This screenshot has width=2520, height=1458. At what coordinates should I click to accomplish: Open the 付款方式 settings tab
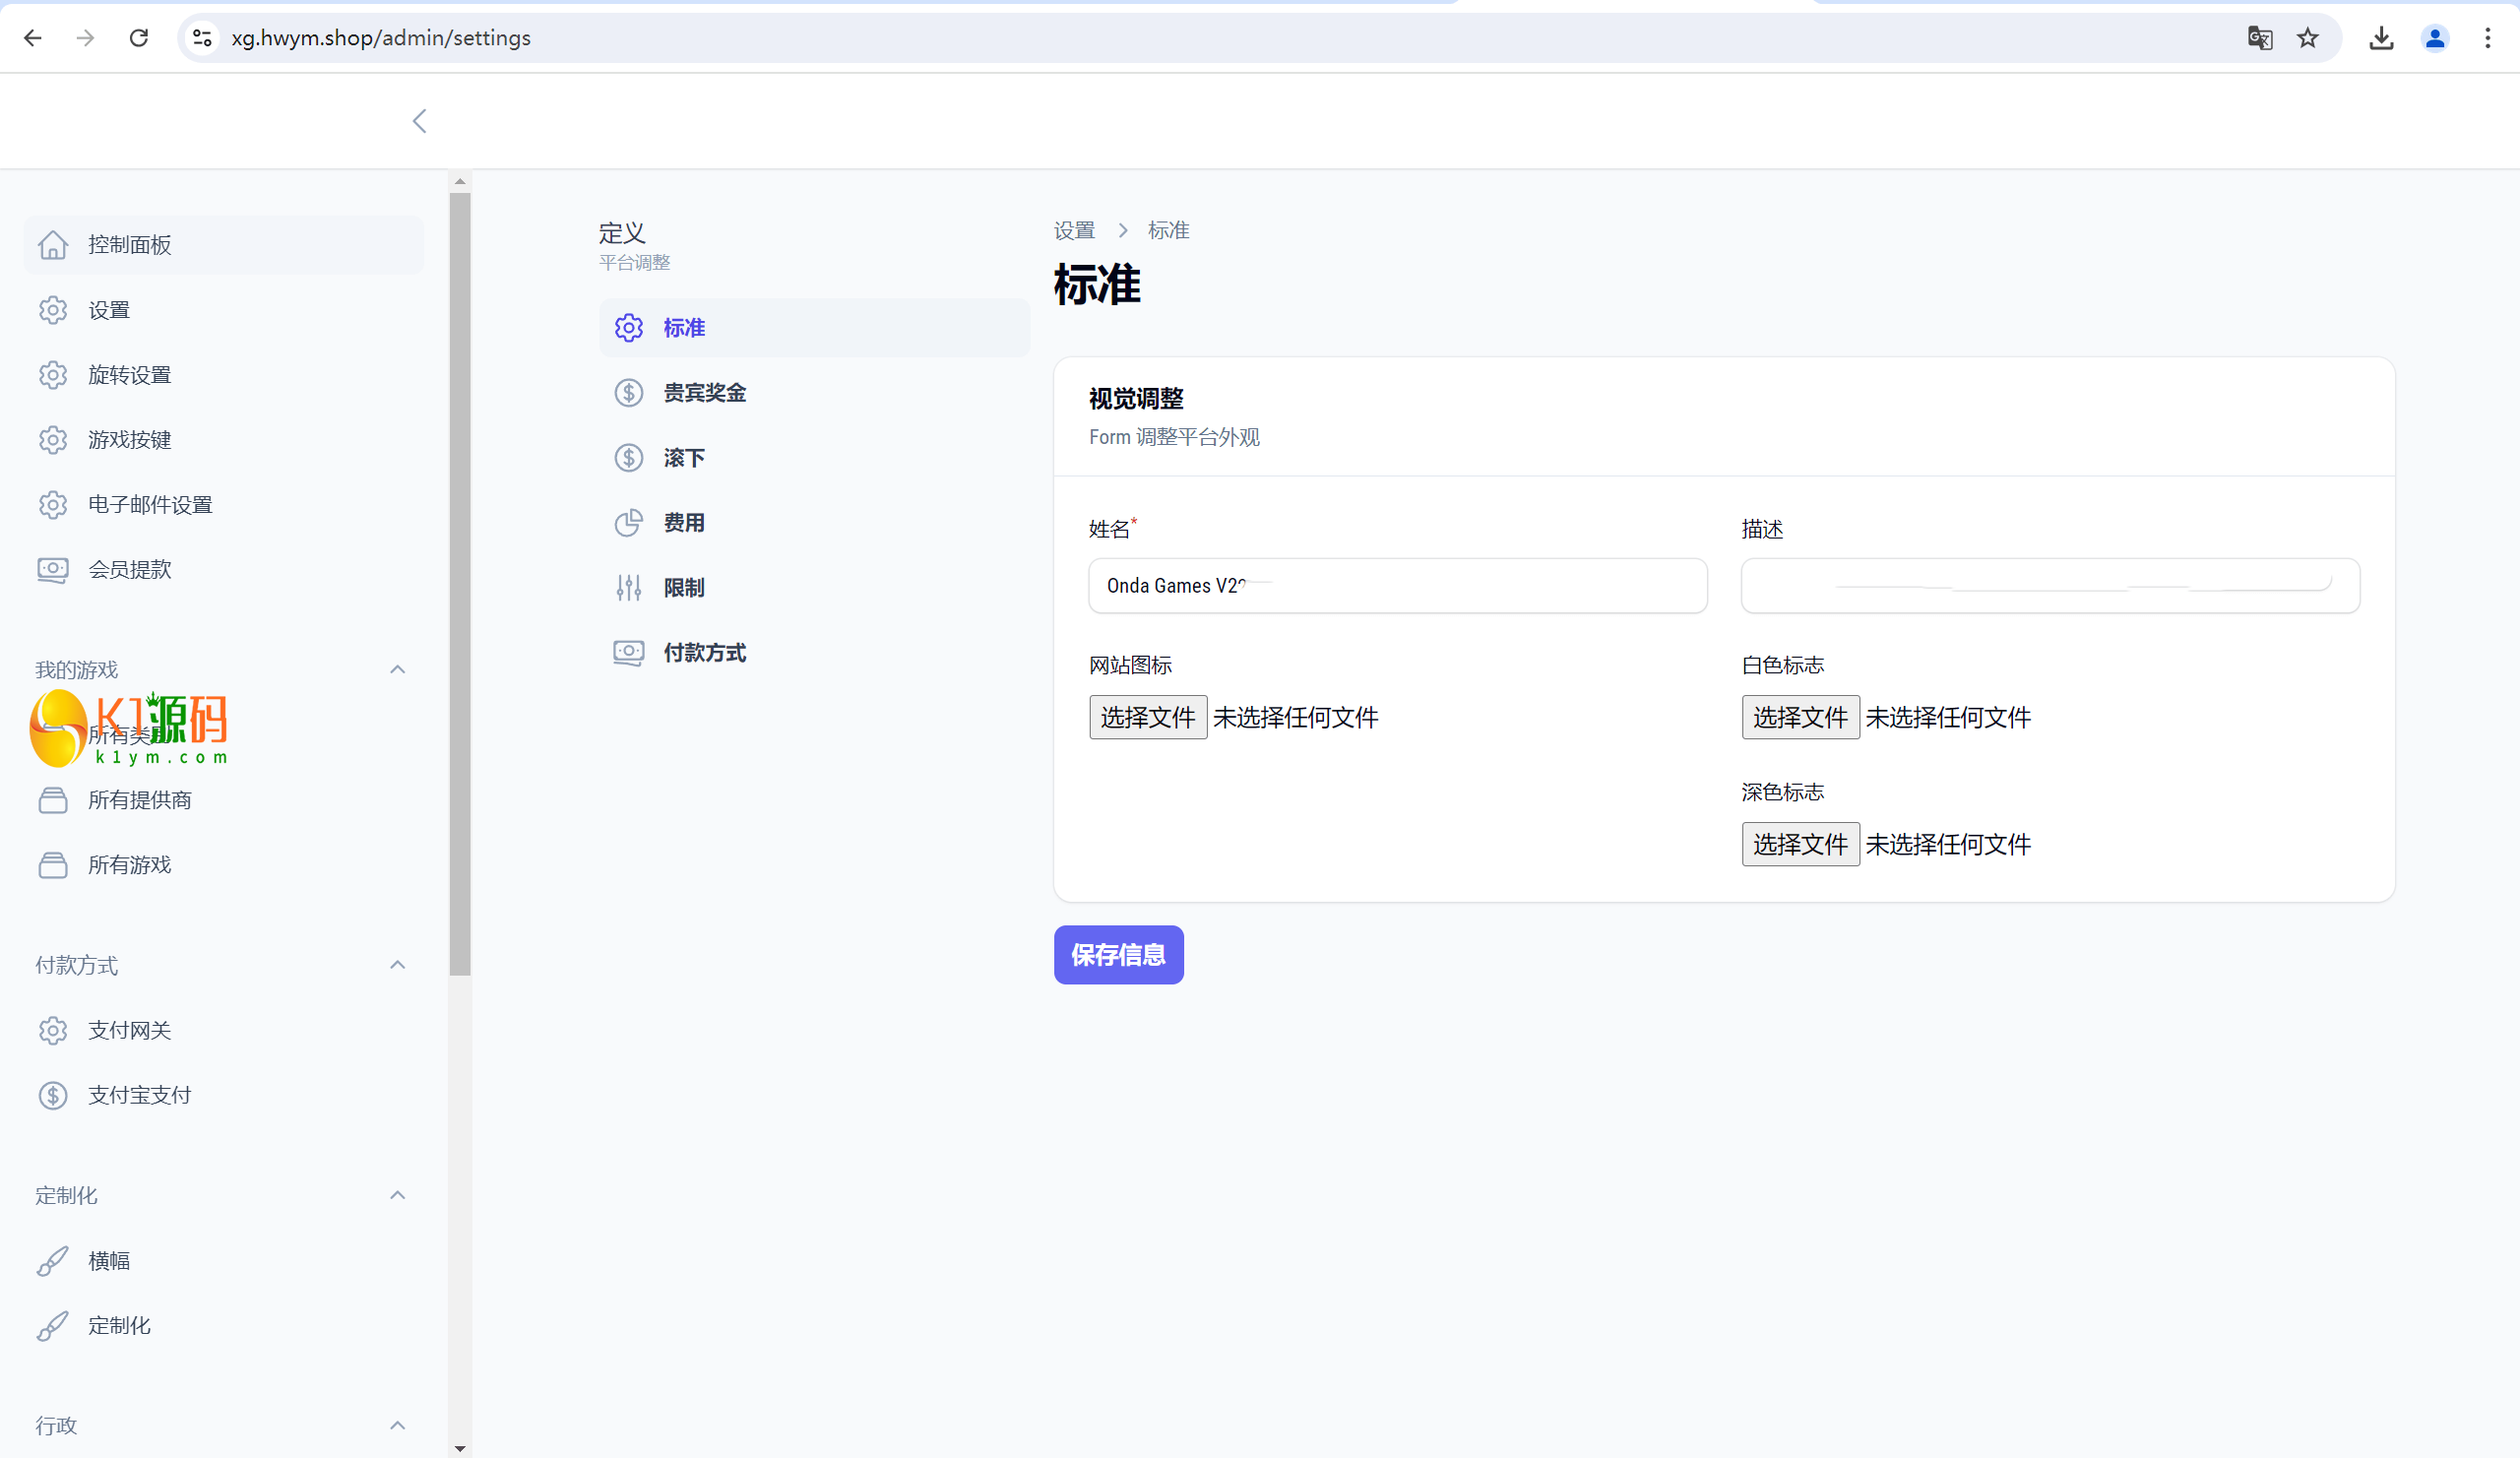pyautogui.click(x=704, y=653)
